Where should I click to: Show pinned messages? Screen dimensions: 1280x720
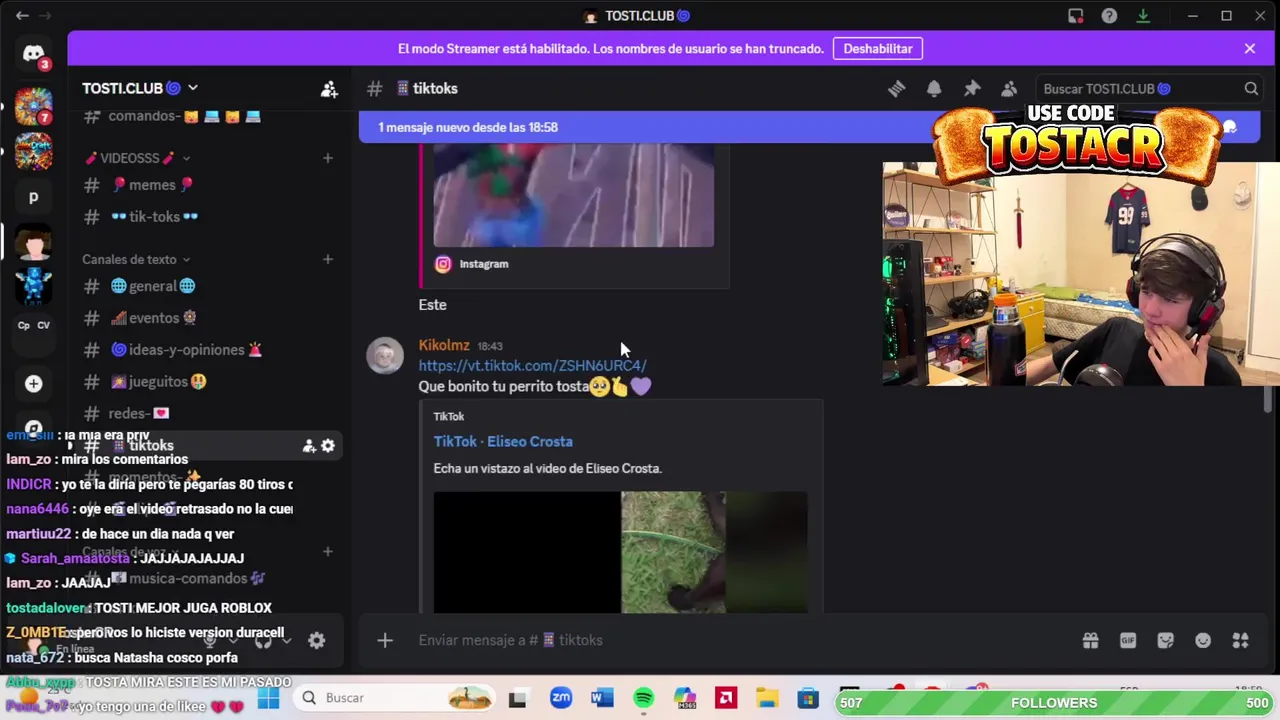click(972, 88)
